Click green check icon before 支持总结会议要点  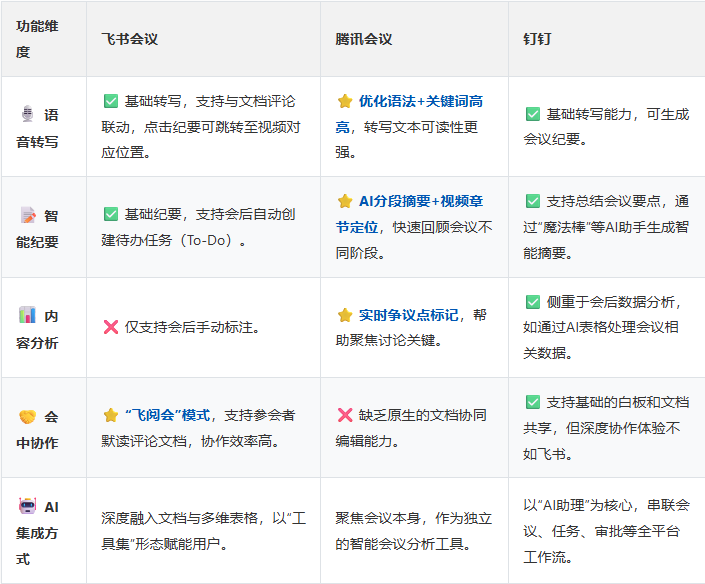[x=533, y=201]
